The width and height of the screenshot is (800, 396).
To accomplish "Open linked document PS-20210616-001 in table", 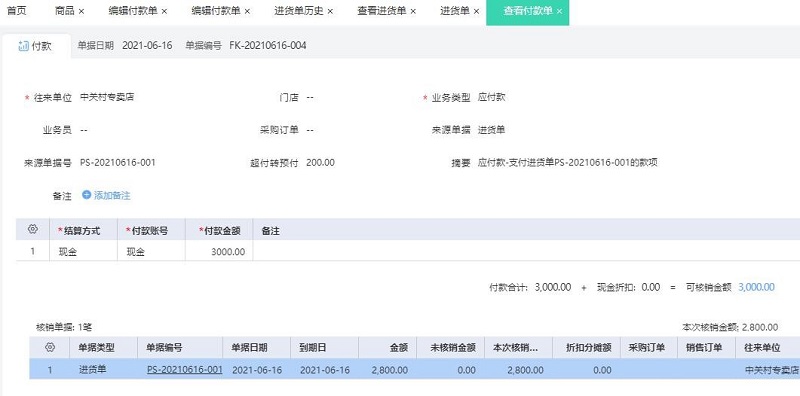I will [184, 369].
